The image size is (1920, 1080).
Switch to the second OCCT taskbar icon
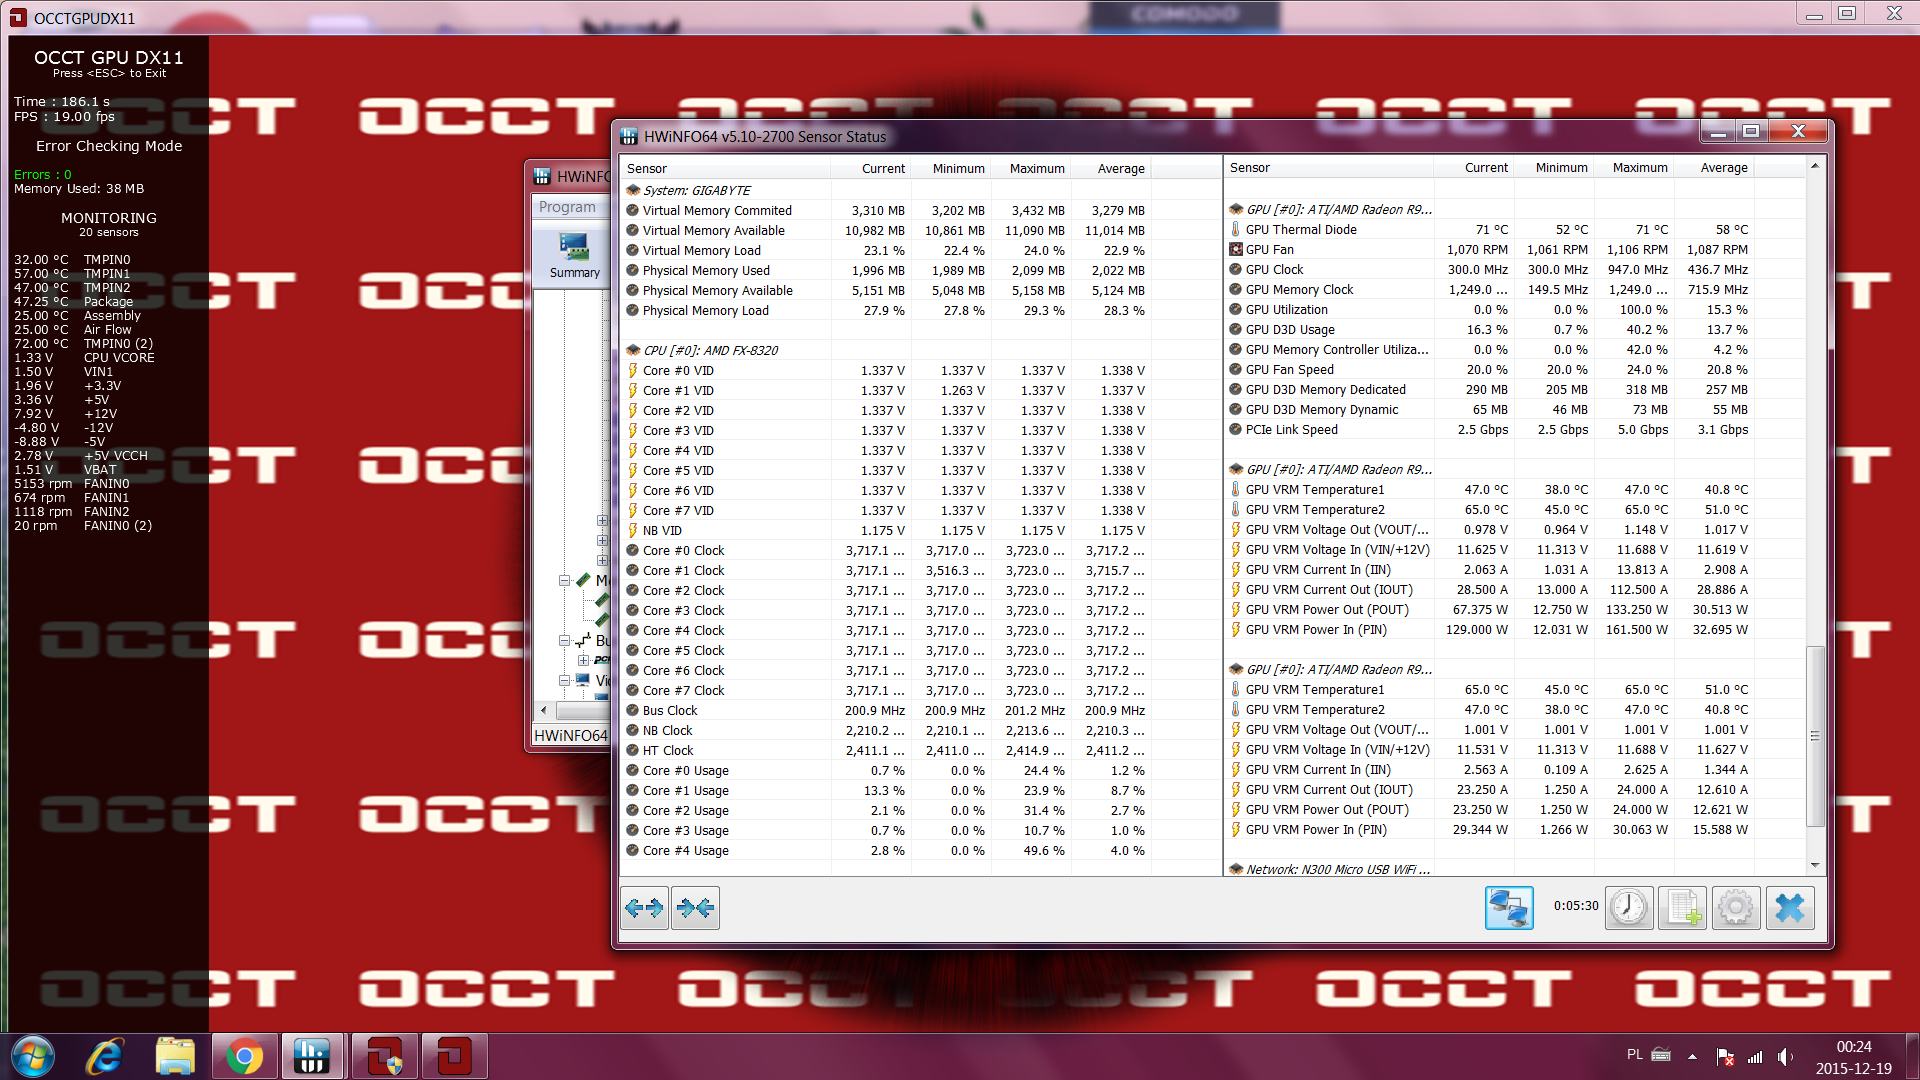pos(454,1056)
